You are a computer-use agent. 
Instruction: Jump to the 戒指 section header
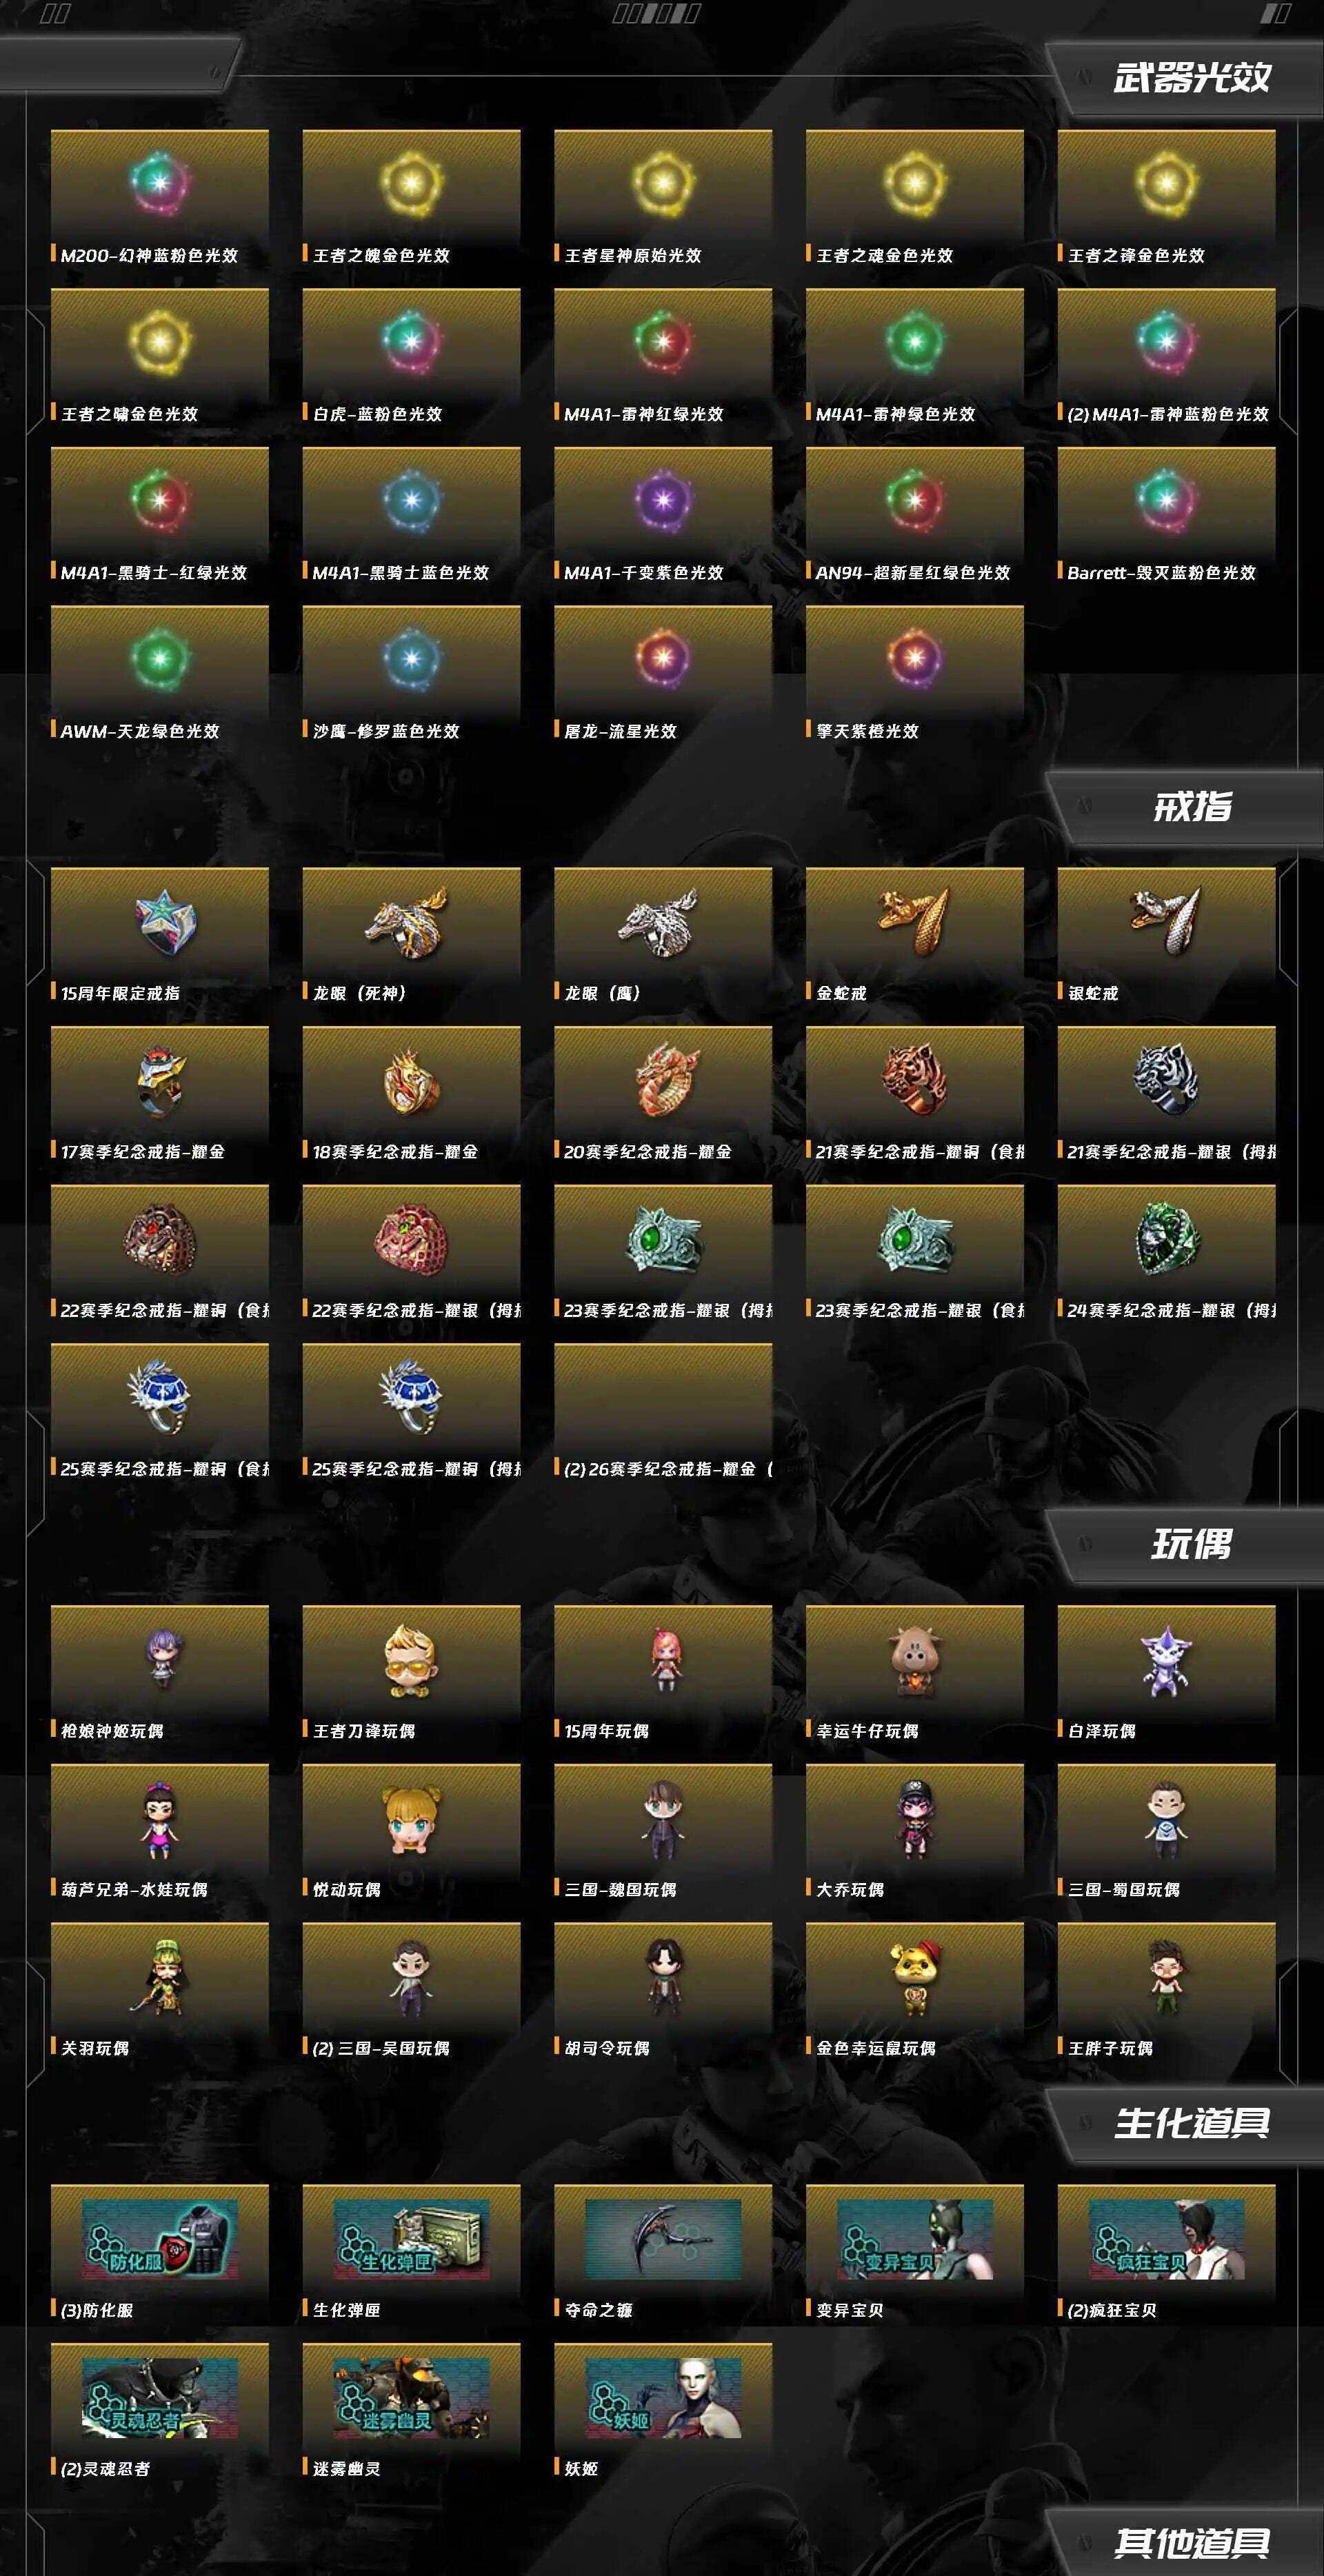1192,806
